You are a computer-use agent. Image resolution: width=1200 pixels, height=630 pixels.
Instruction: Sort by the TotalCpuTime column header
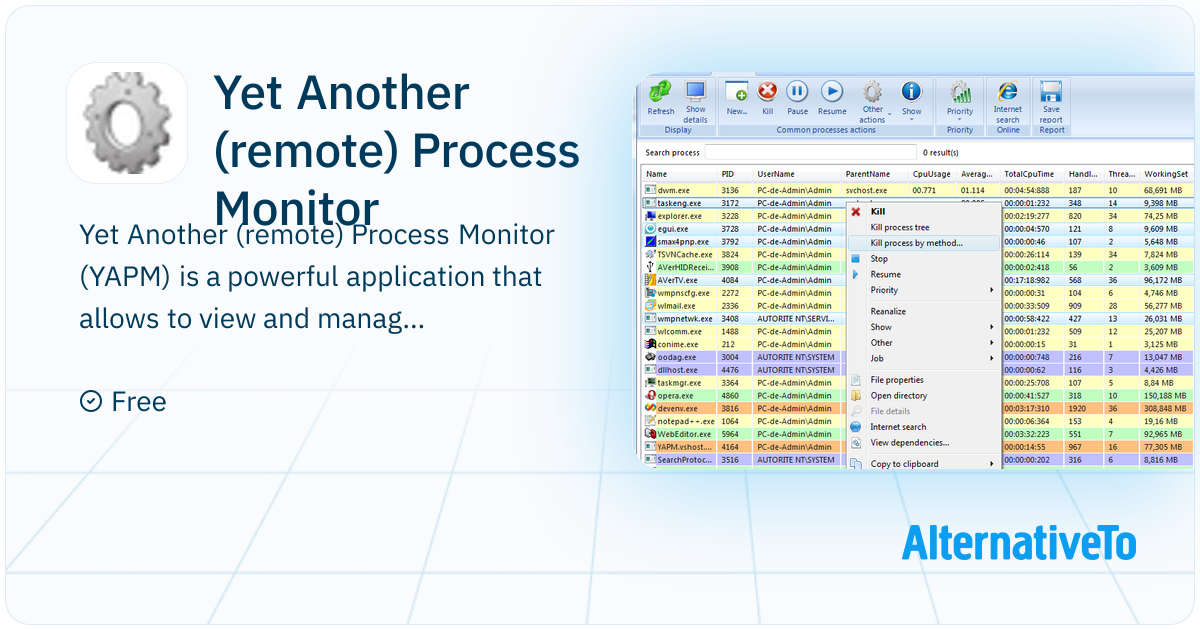(x=1032, y=174)
